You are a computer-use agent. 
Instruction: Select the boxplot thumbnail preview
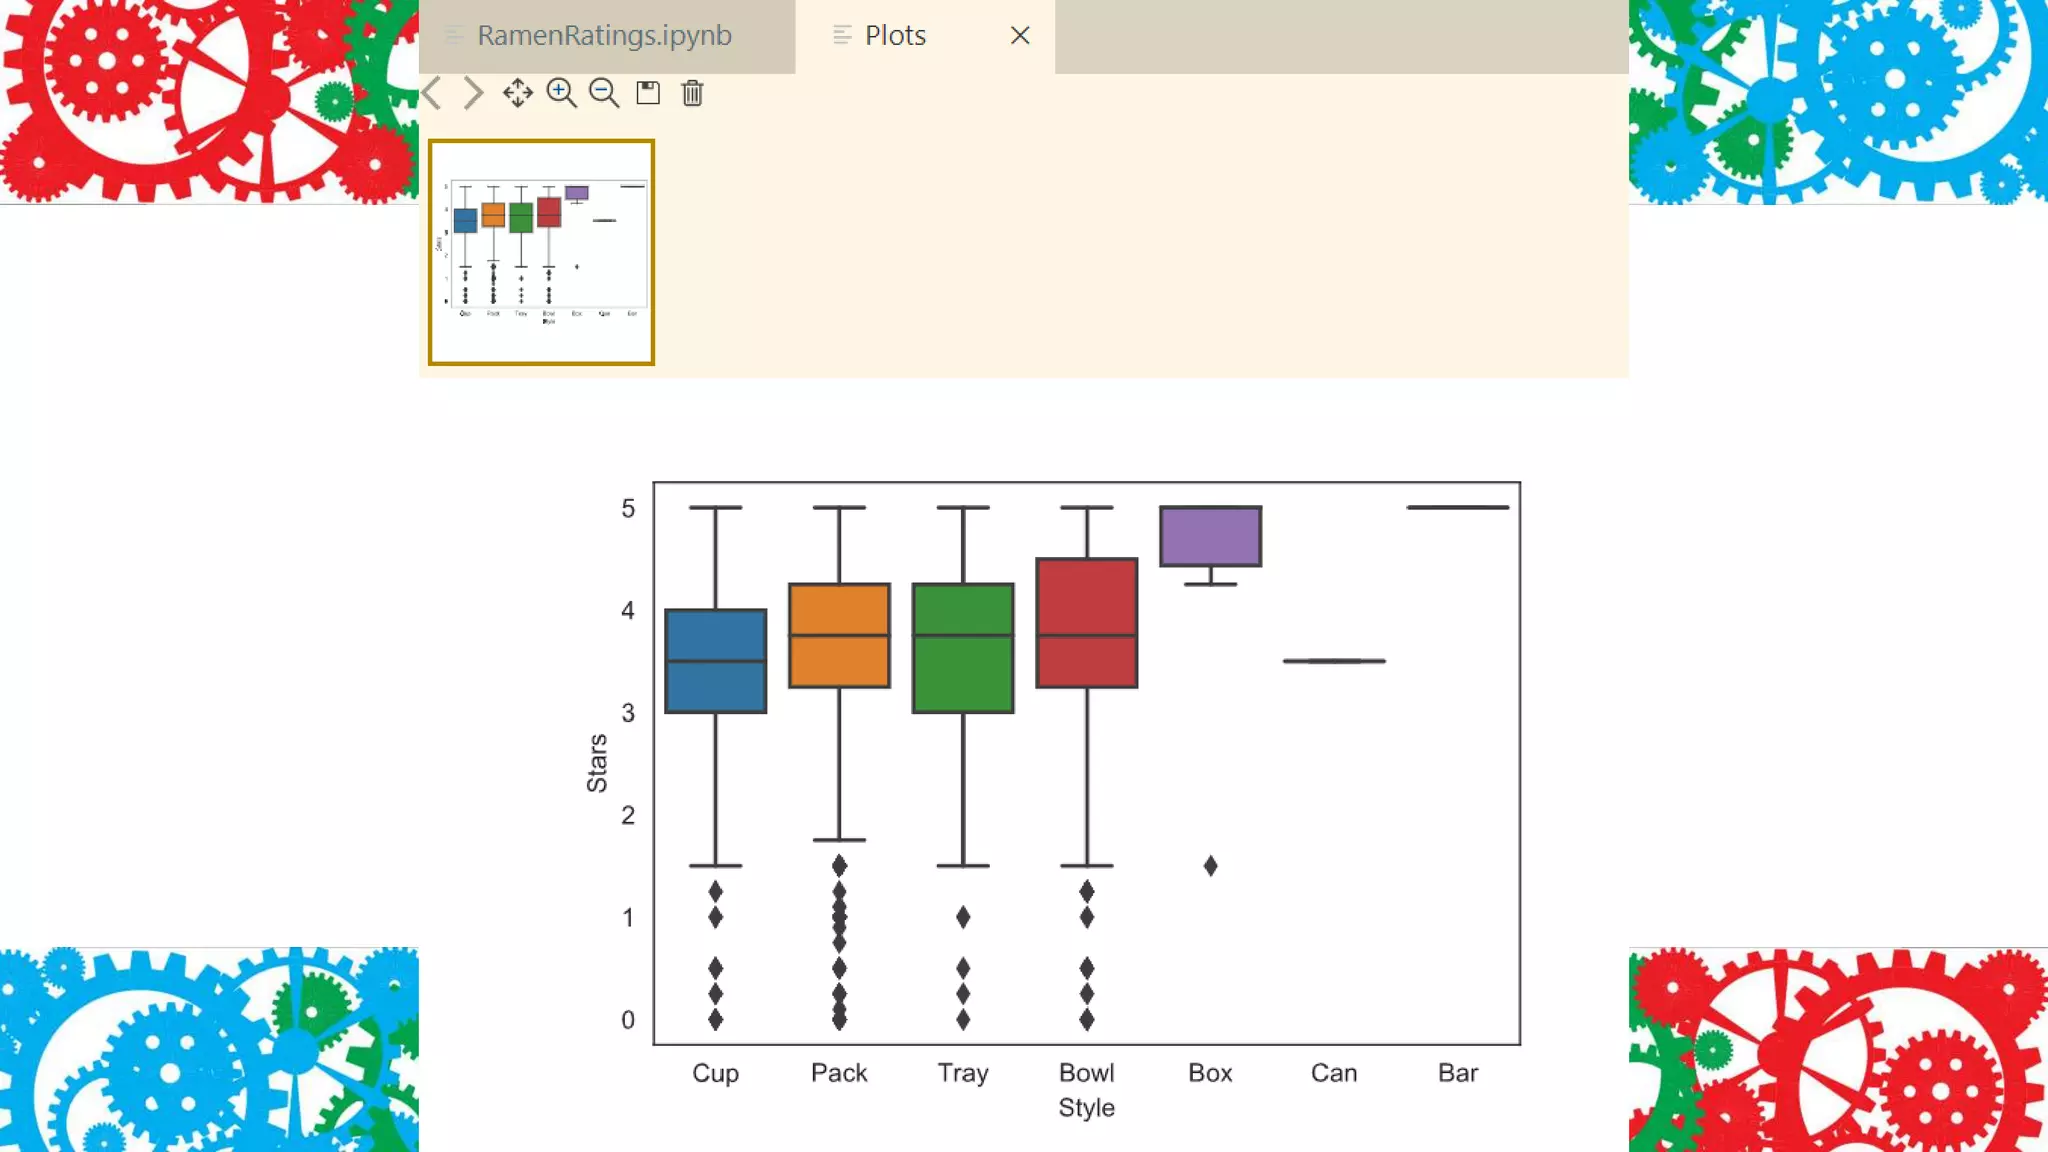541,252
